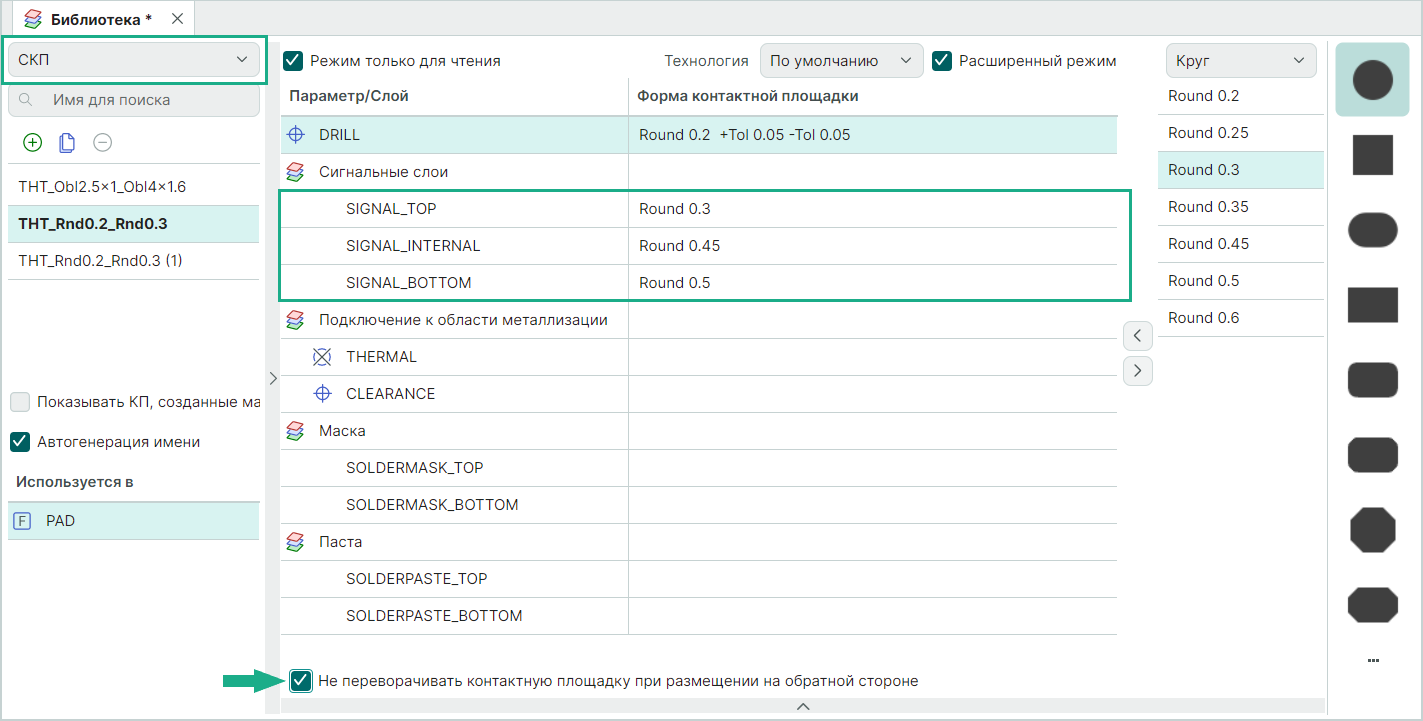Select Round 0.45 in the shape list
1423x721 pixels.
[x=1208, y=244]
